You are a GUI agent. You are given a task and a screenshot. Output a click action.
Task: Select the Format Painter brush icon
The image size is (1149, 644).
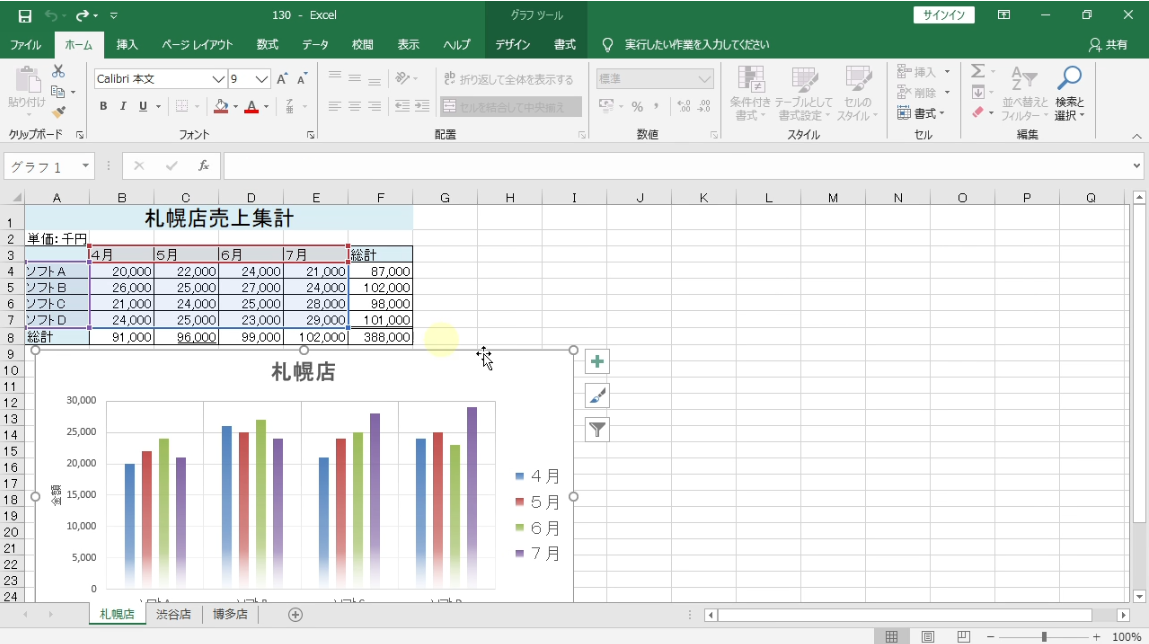tap(58, 112)
